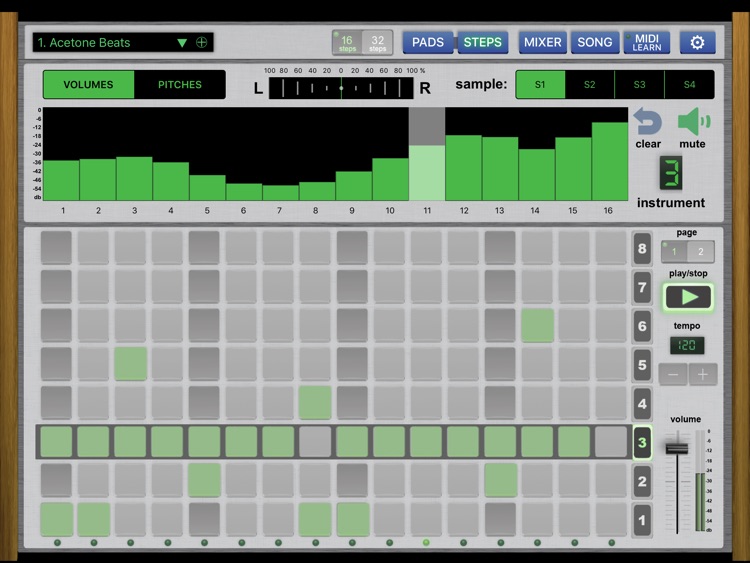This screenshot has height=563, width=750.
Task: Select sample S3
Action: (640, 85)
